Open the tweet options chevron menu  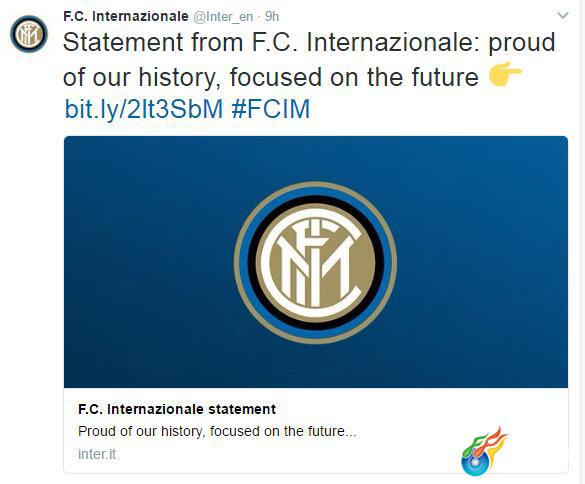point(562,16)
